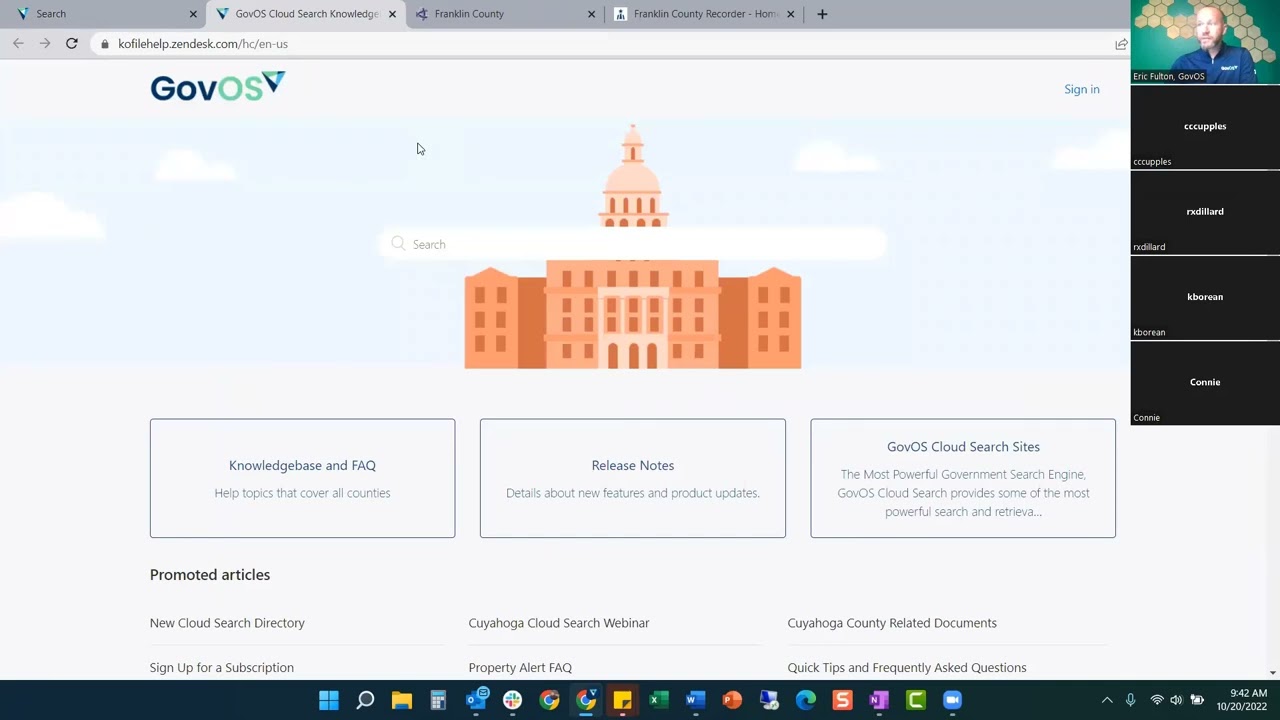
Task: Click the address bar URL
Action: coord(203,44)
